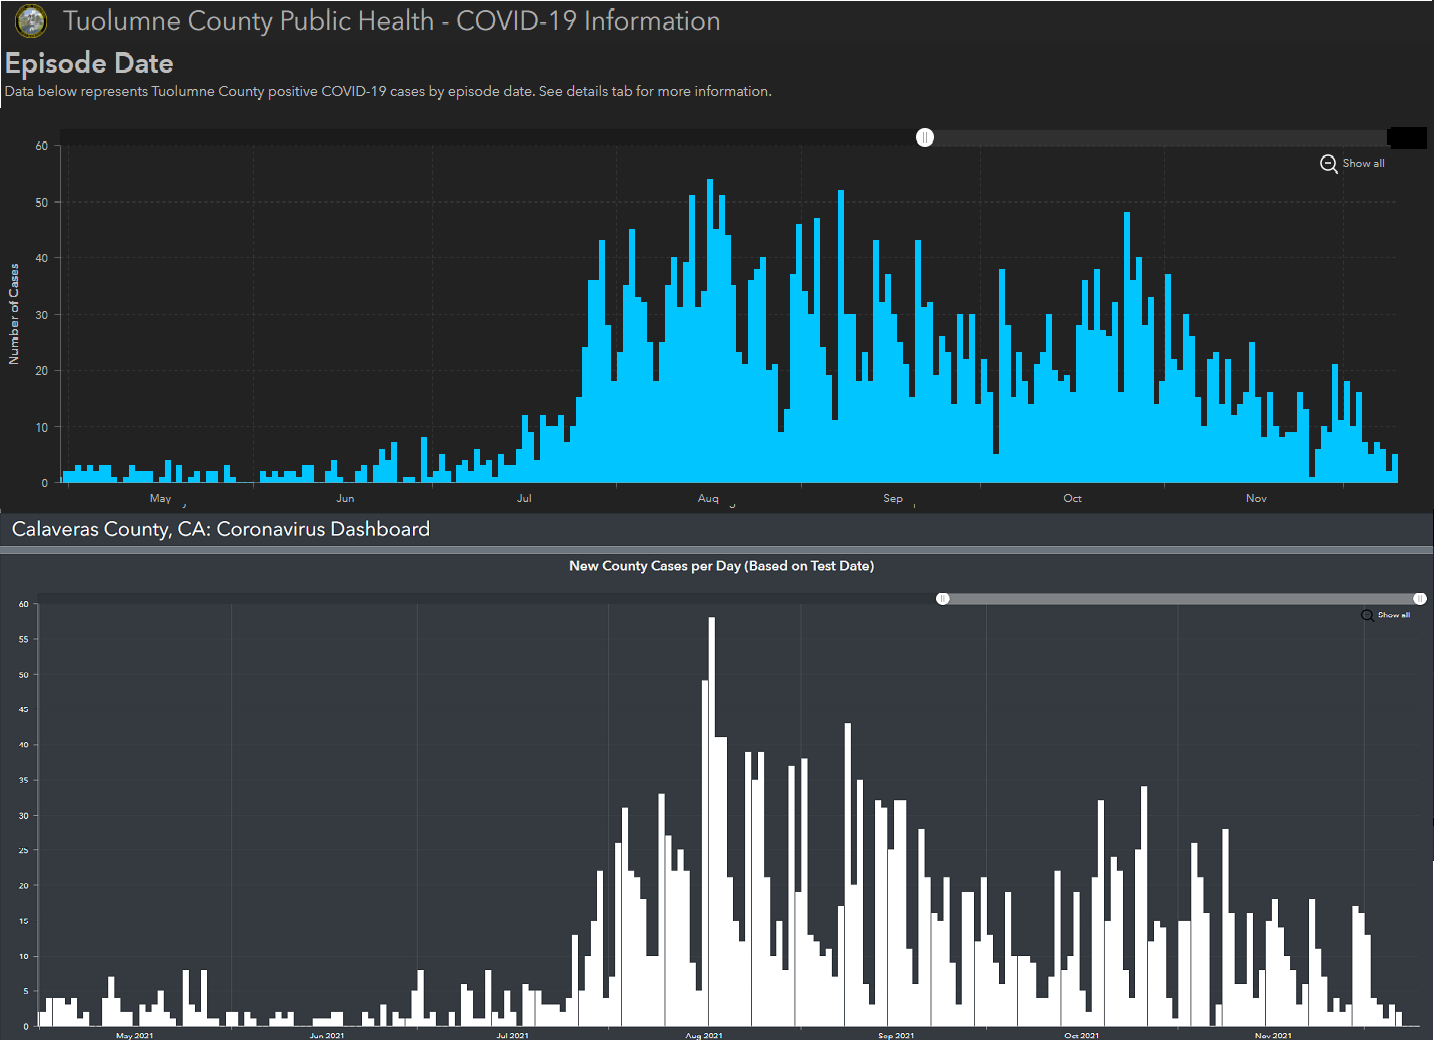Click the tallest white bar in the Calaveras chart
Image resolution: width=1434 pixels, height=1040 pixels.
(x=712, y=822)
